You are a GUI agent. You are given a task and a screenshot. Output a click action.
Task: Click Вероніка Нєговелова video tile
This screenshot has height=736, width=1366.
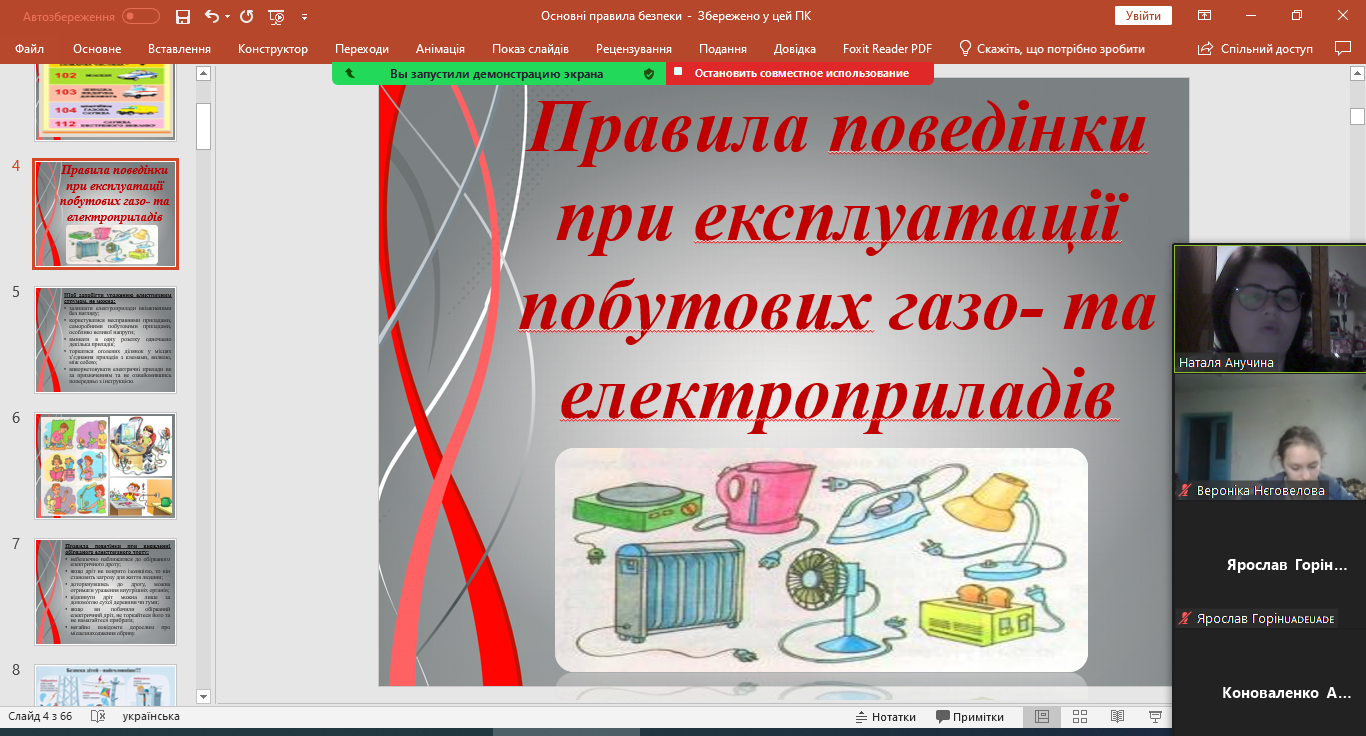[x=1270, y=437]
